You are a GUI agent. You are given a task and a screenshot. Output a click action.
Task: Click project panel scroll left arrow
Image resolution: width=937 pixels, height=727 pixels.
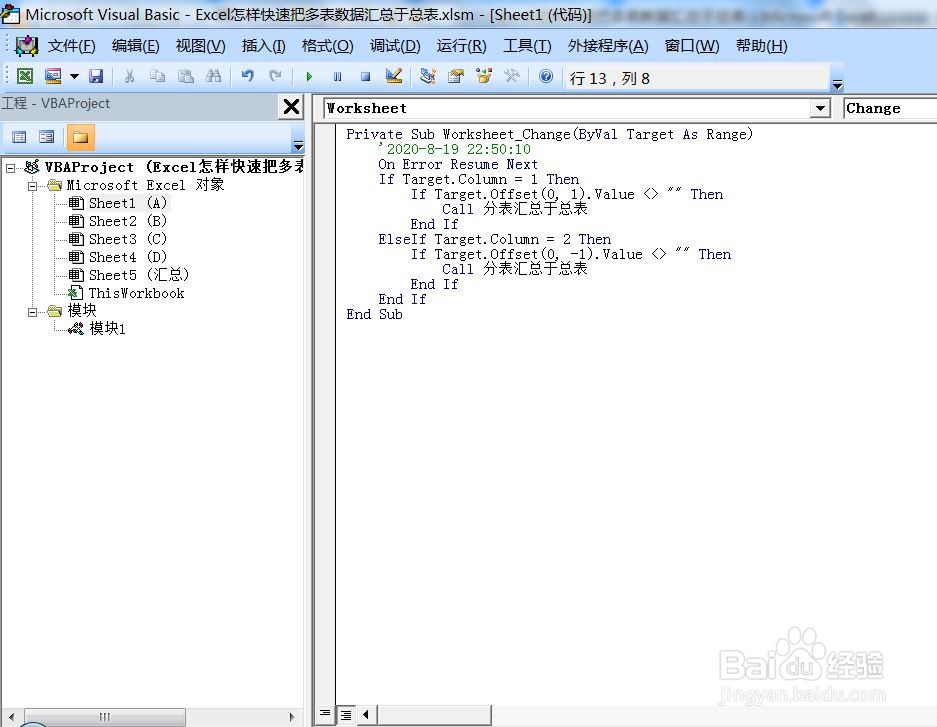[x=11, y=717]
